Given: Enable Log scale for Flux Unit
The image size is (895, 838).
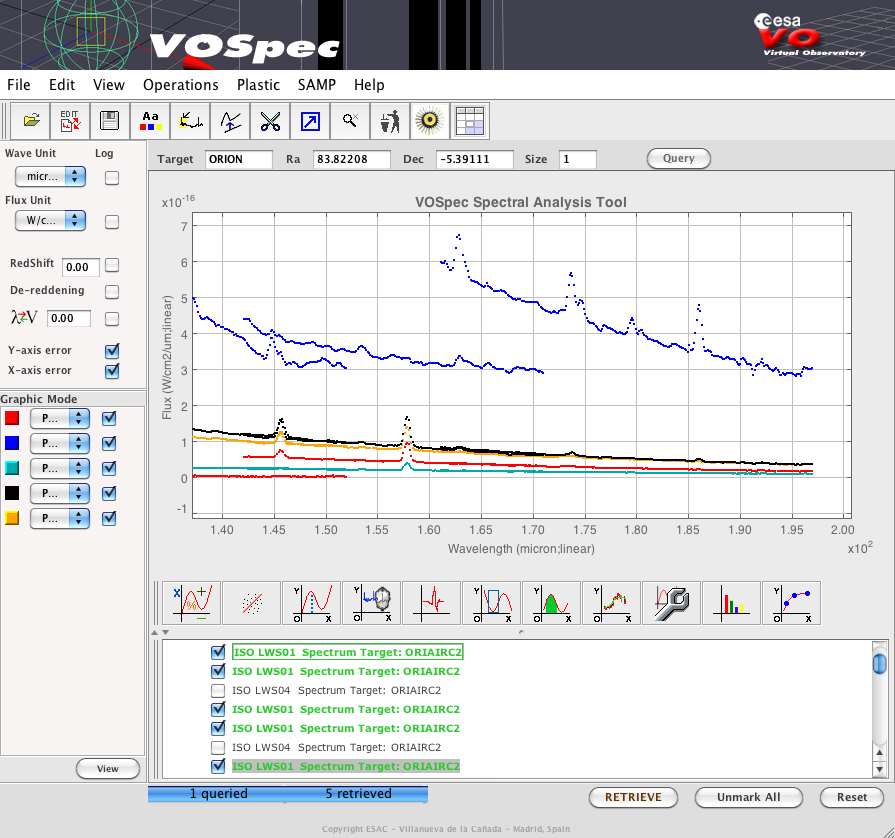Looking at the screenshot, I should click(x=112, y=221).
